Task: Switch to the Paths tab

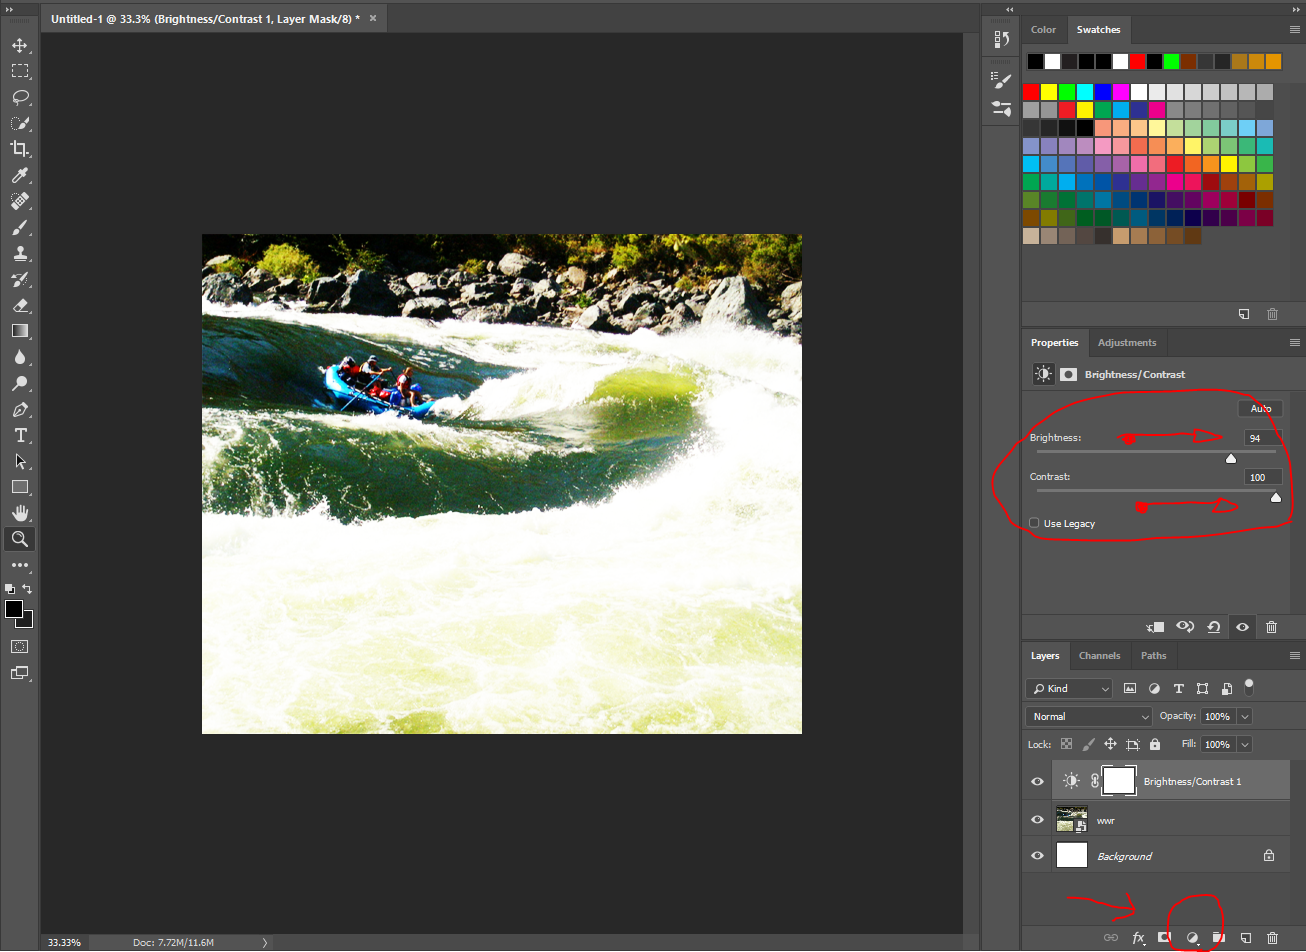Action: click(x=1153, y=656)
